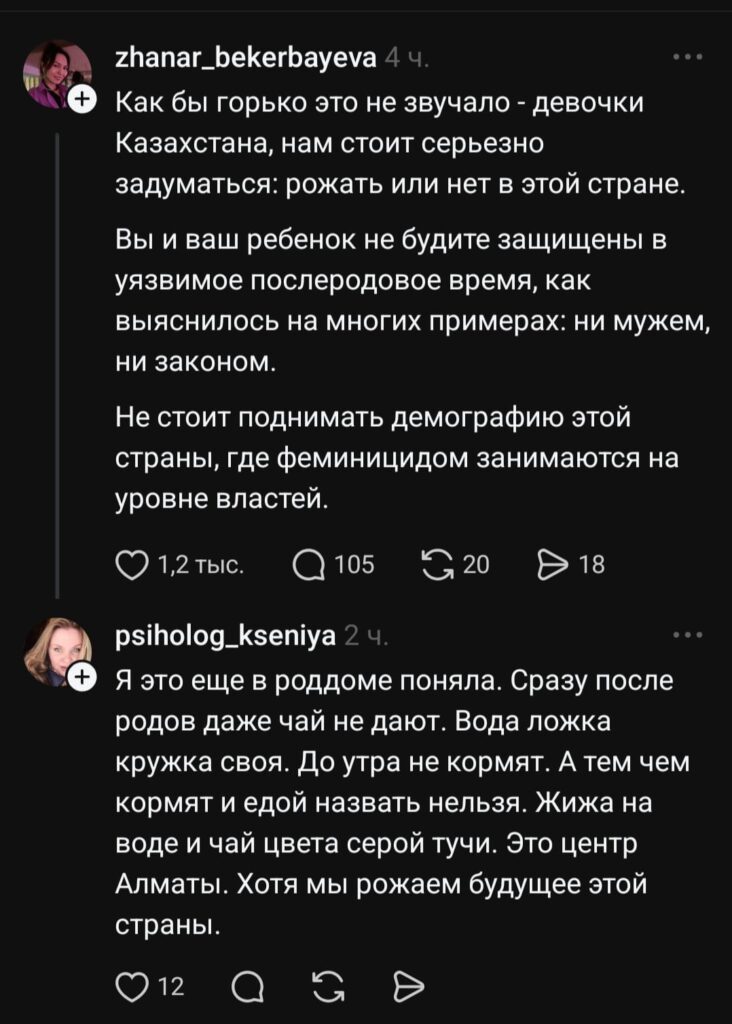Open more options for psiholog_kseniya's reply
Image resolution: width=732 pixels, height=1024 pixels.
[687, 635]
